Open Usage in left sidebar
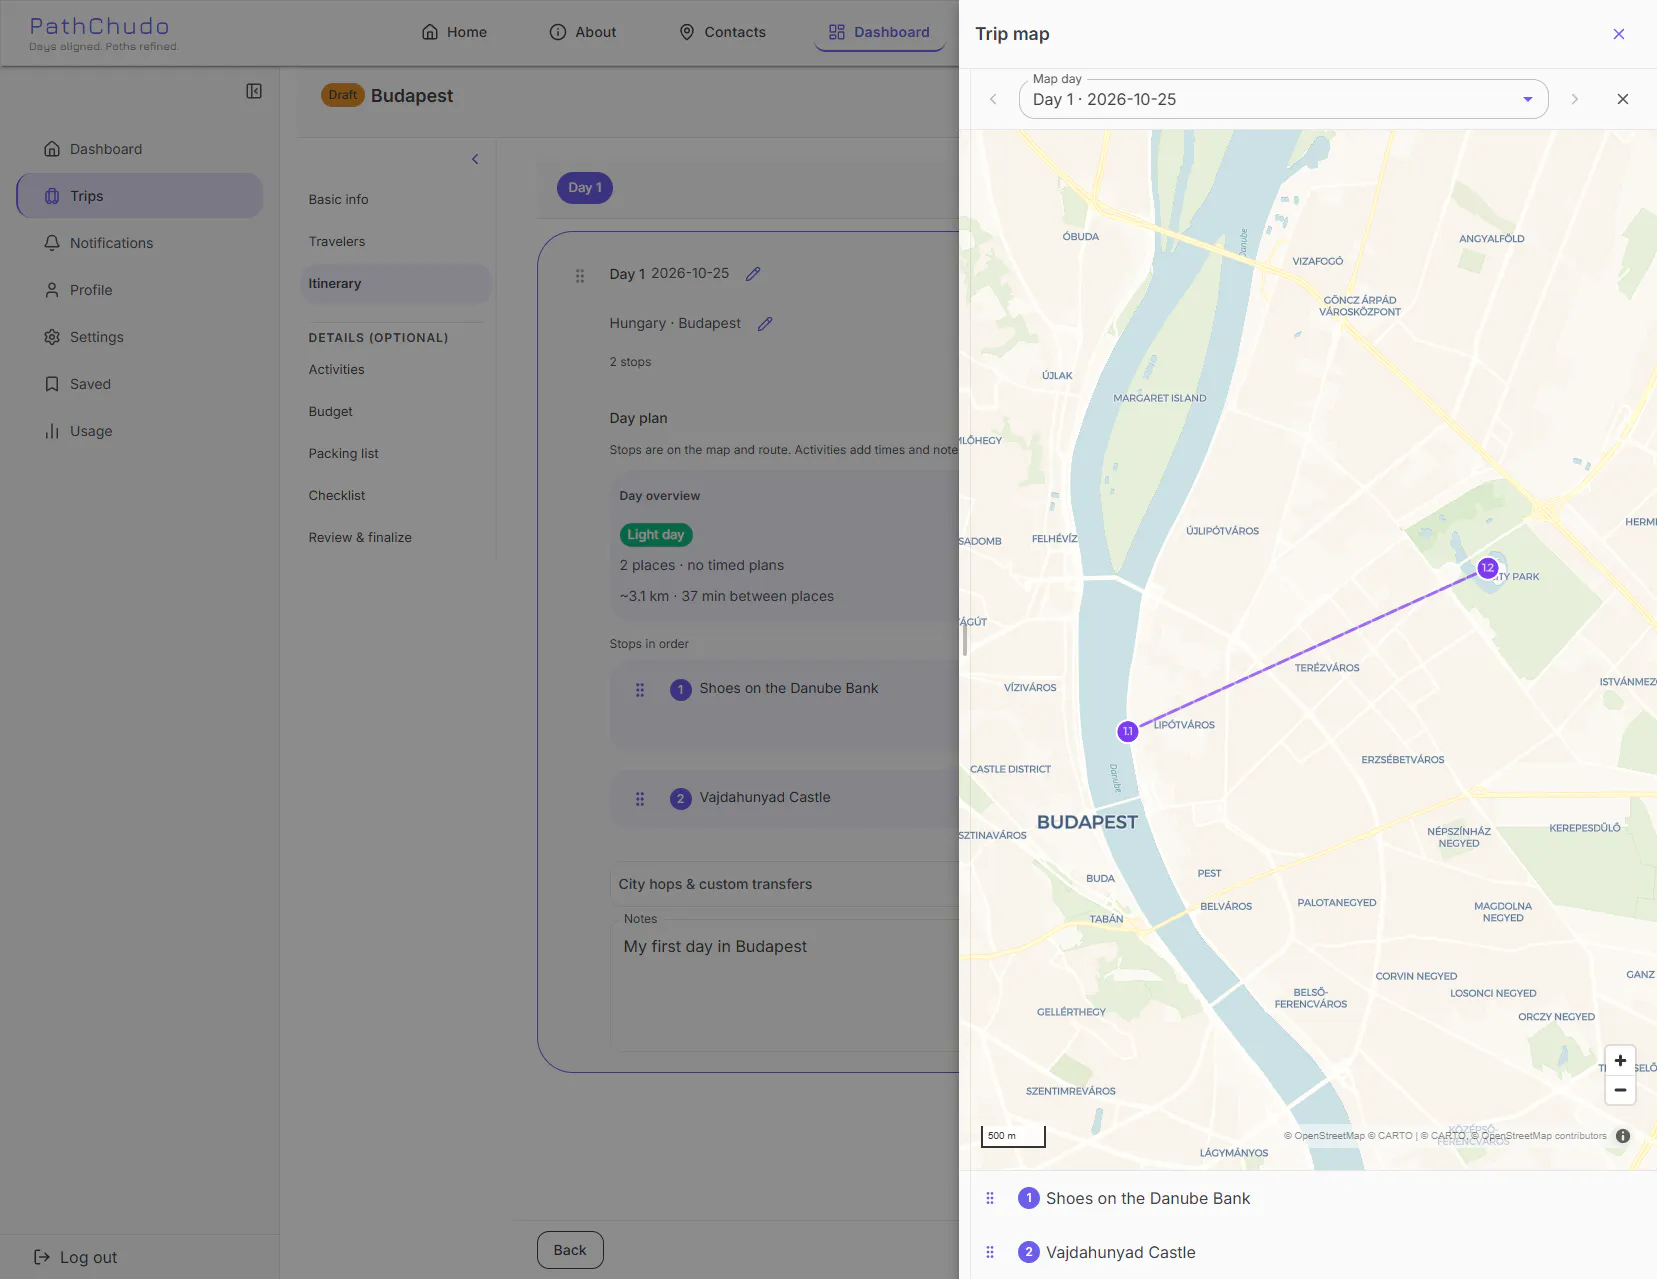This screenshot has height=1279, width=1657. [x=140, y=431]
